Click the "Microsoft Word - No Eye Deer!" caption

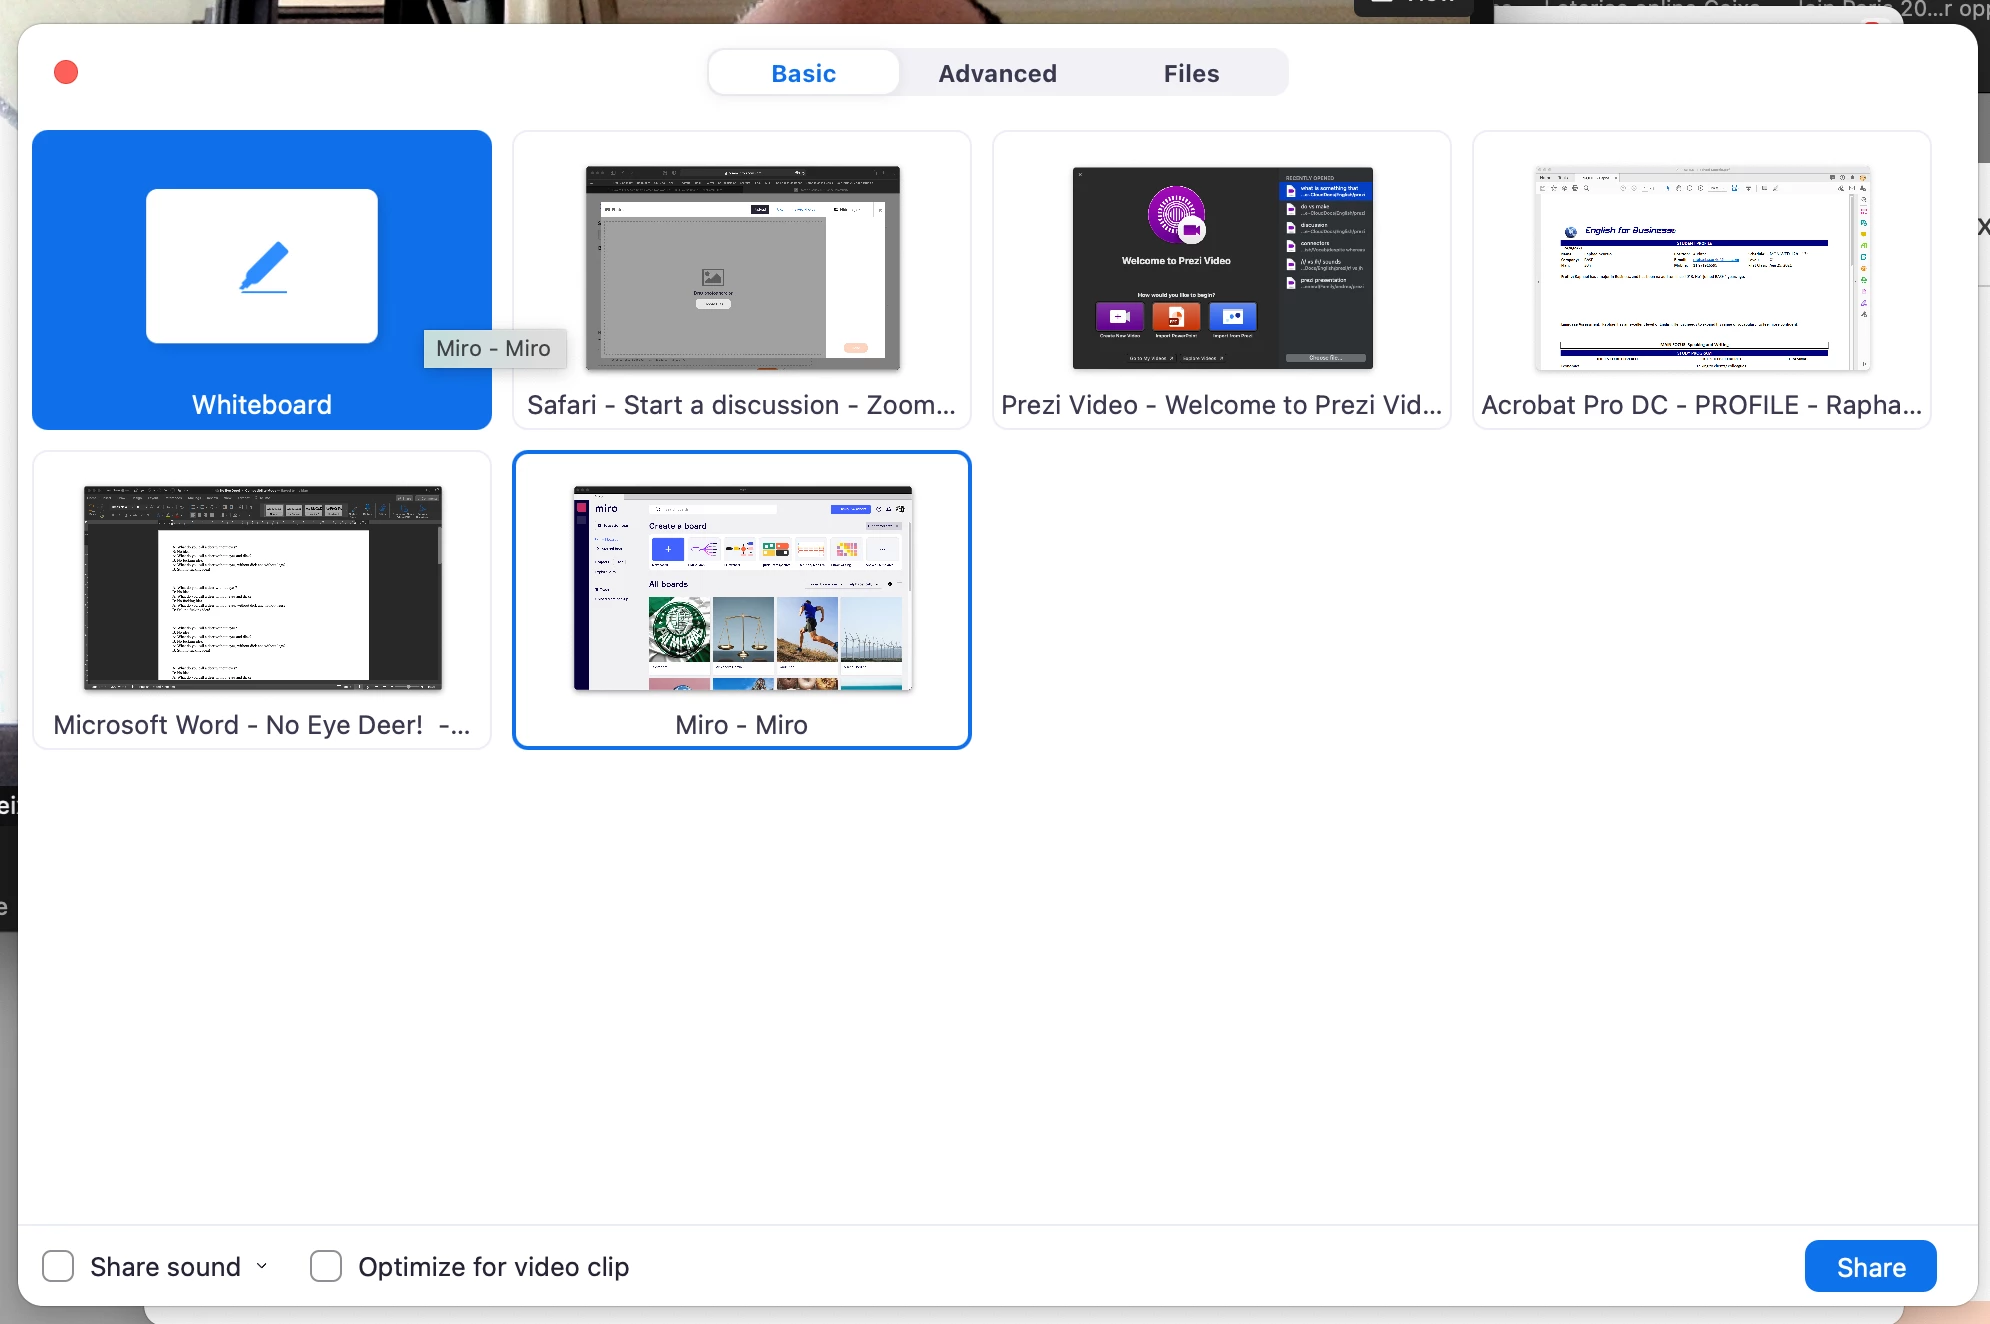coord(261,725)
